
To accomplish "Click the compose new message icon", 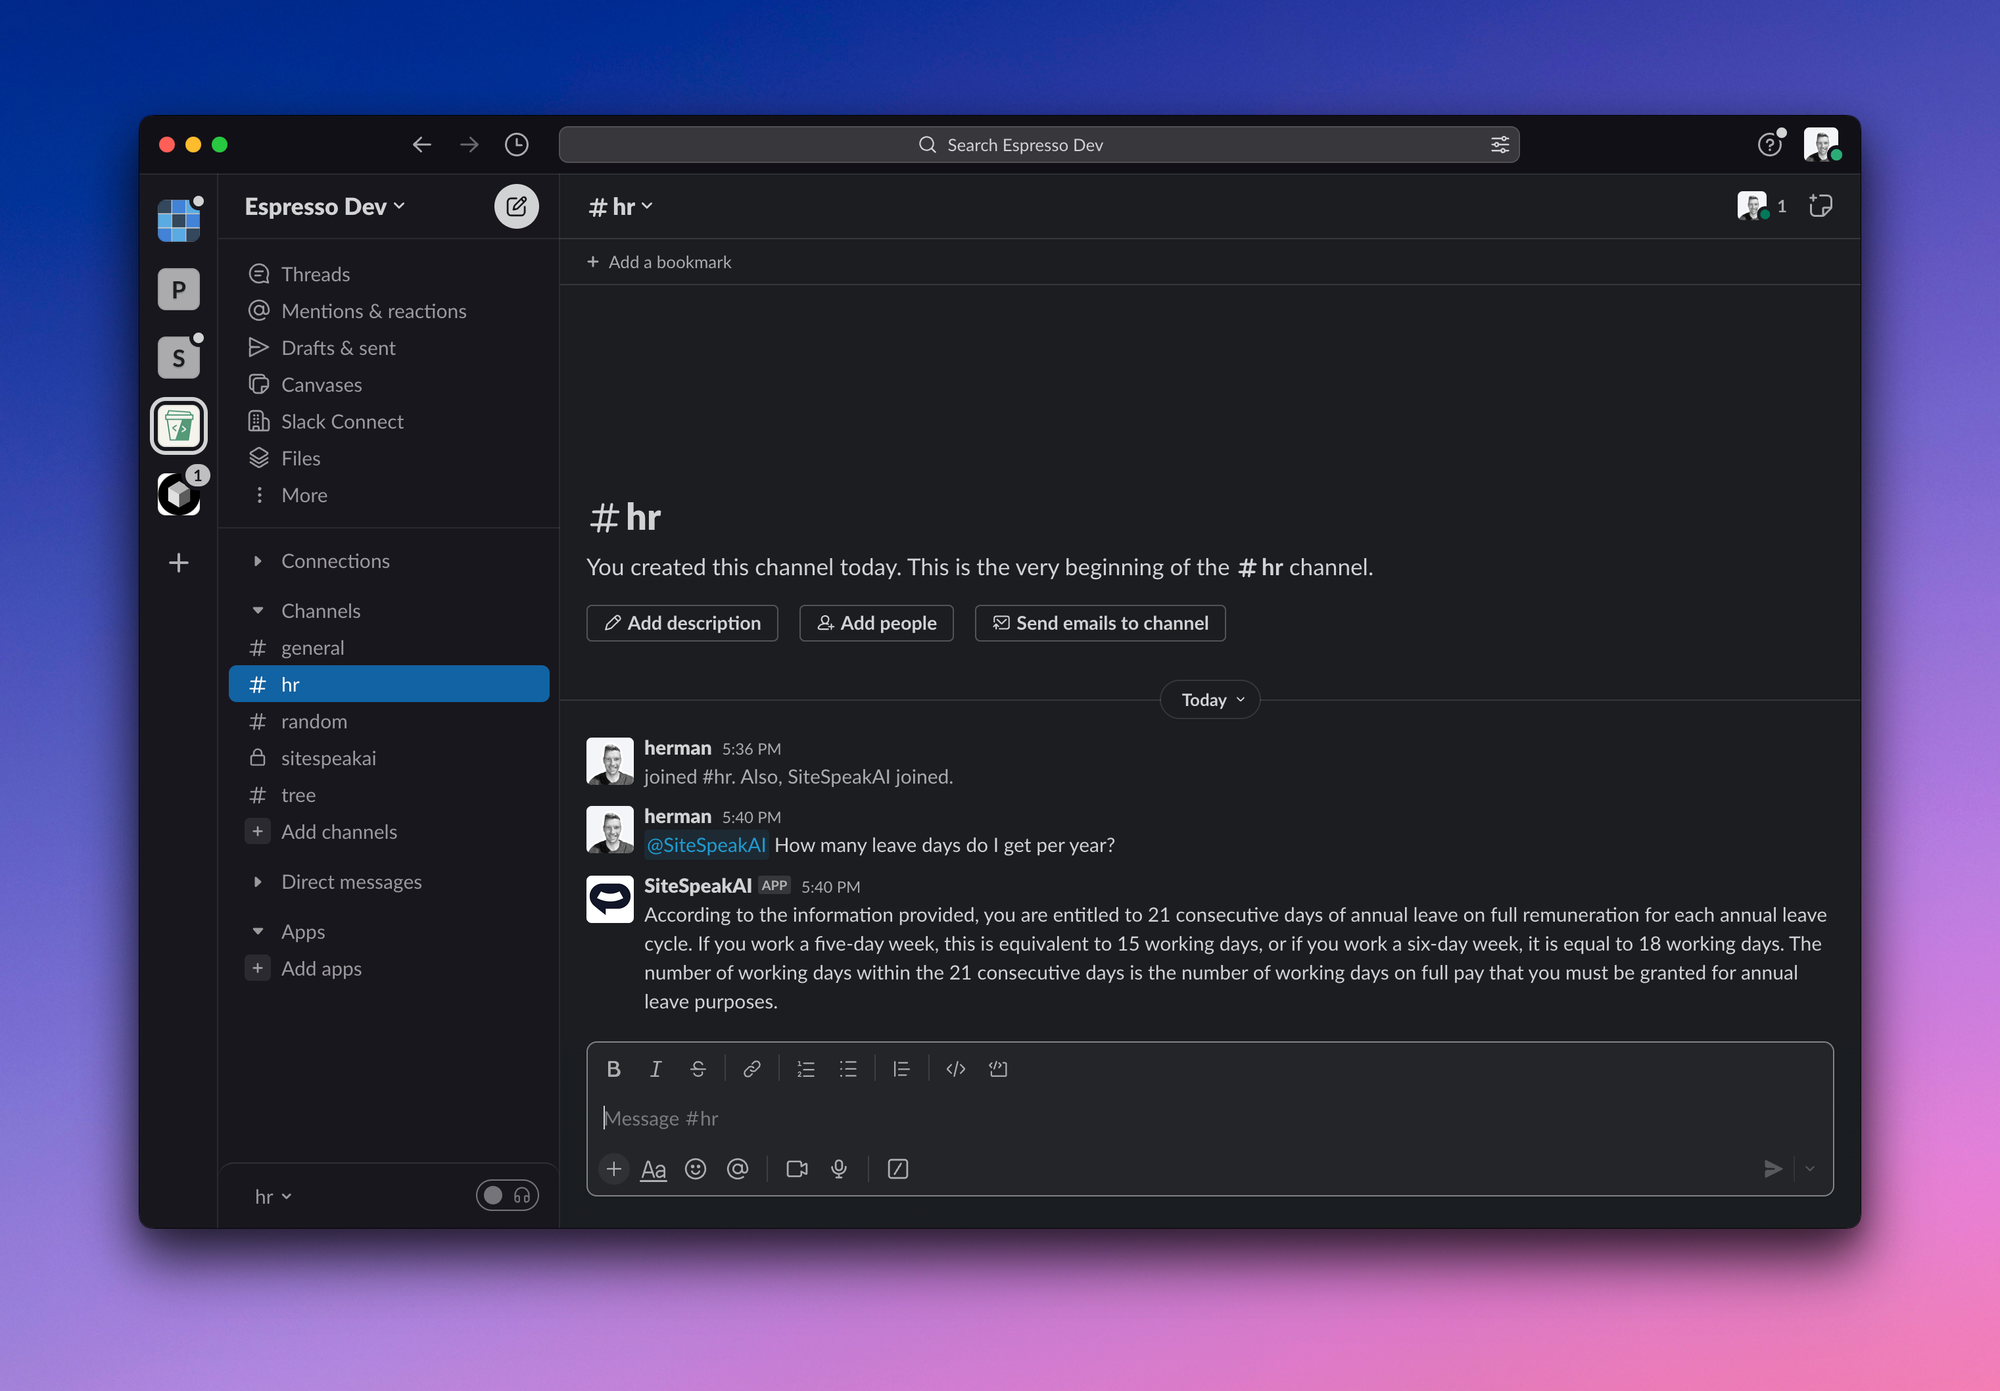I will tap(516, 206).
